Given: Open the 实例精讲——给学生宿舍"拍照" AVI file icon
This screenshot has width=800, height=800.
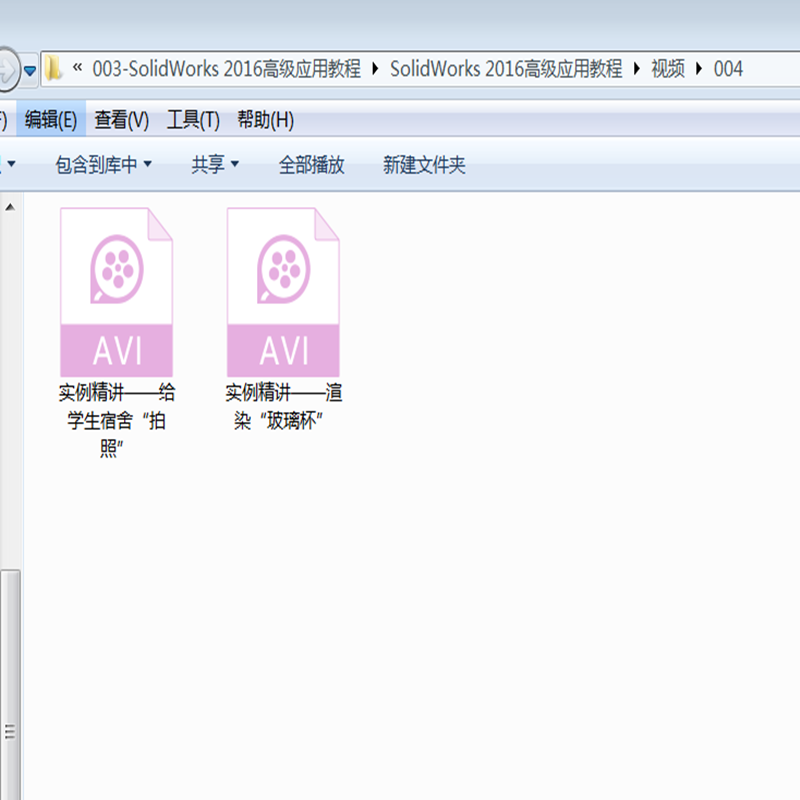Looking at the screenshot, I should [x=116, y=292].
